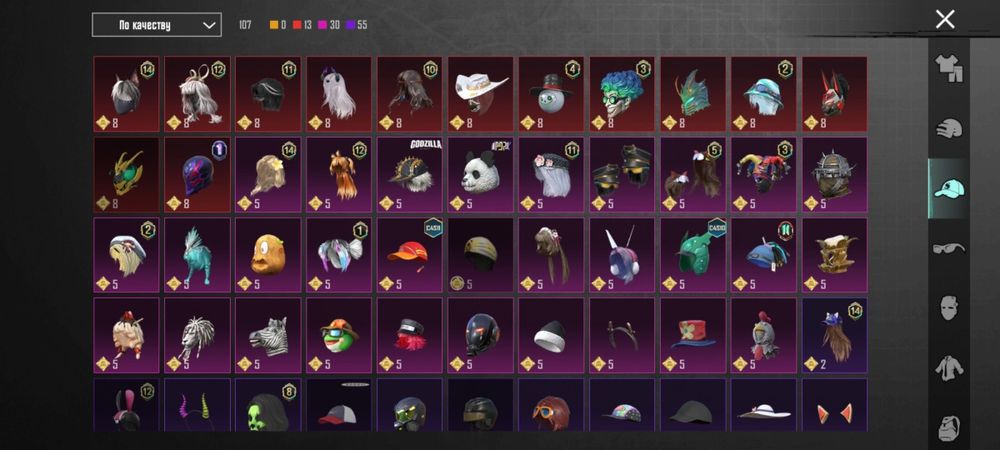Select the helmet category in sidebar
This screenshot has width=1000, height=450.
click(949, 129)
